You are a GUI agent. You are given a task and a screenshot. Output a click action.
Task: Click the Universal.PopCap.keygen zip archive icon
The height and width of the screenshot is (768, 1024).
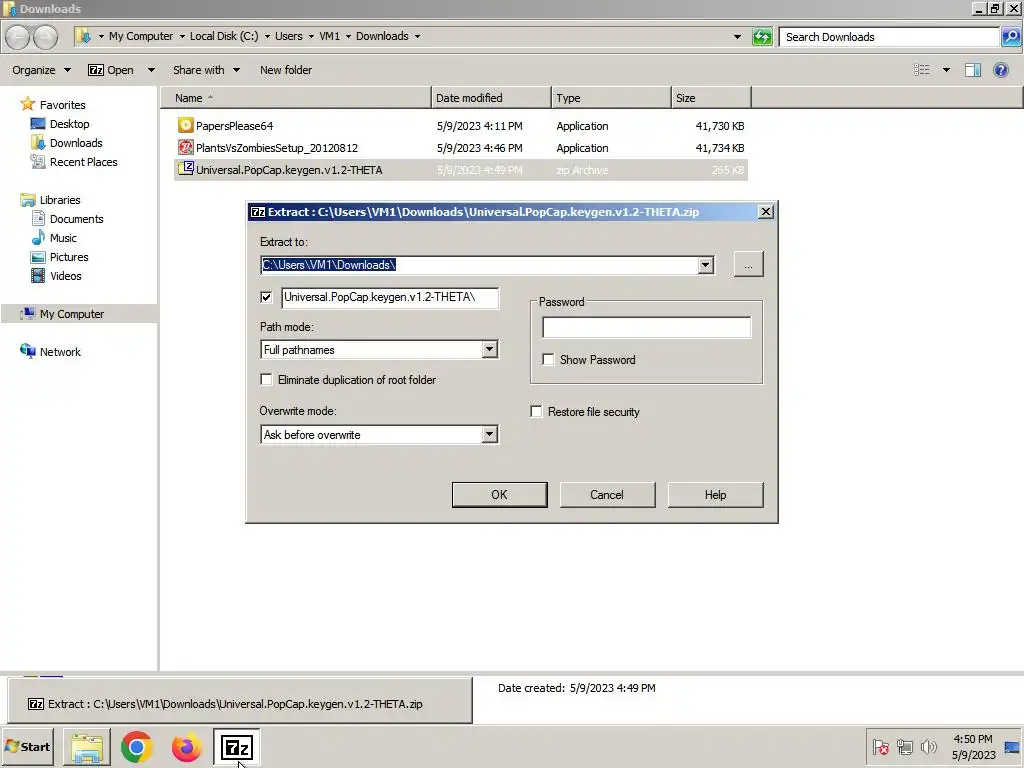coord(185,169)
